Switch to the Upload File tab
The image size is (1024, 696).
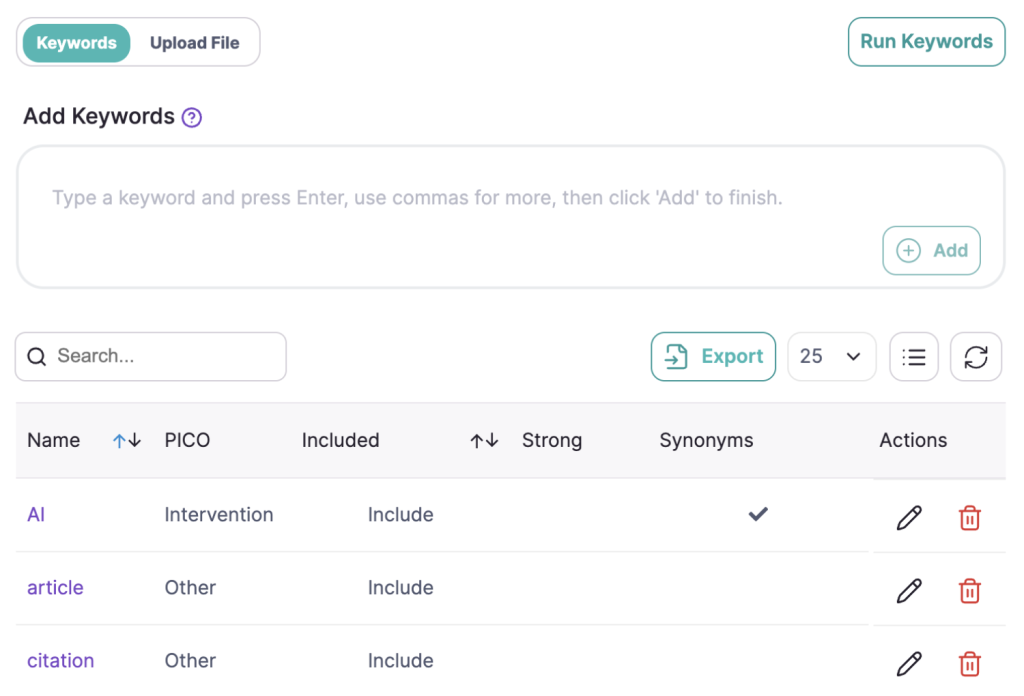tap(195, 43)
